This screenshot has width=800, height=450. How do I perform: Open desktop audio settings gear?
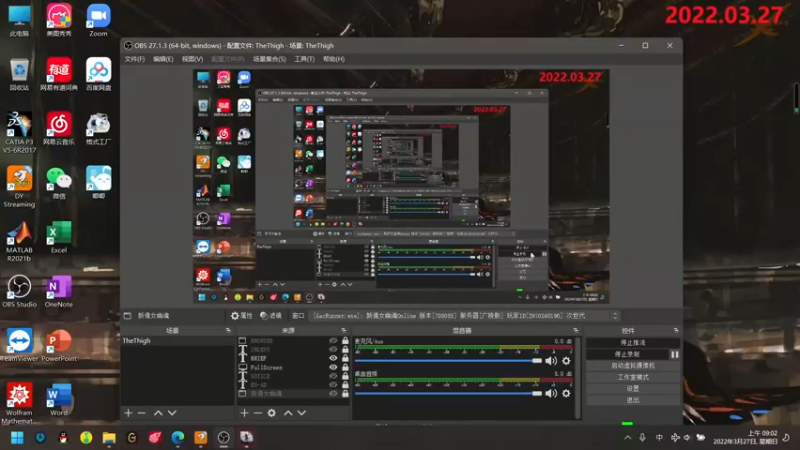tap(566, 393)
